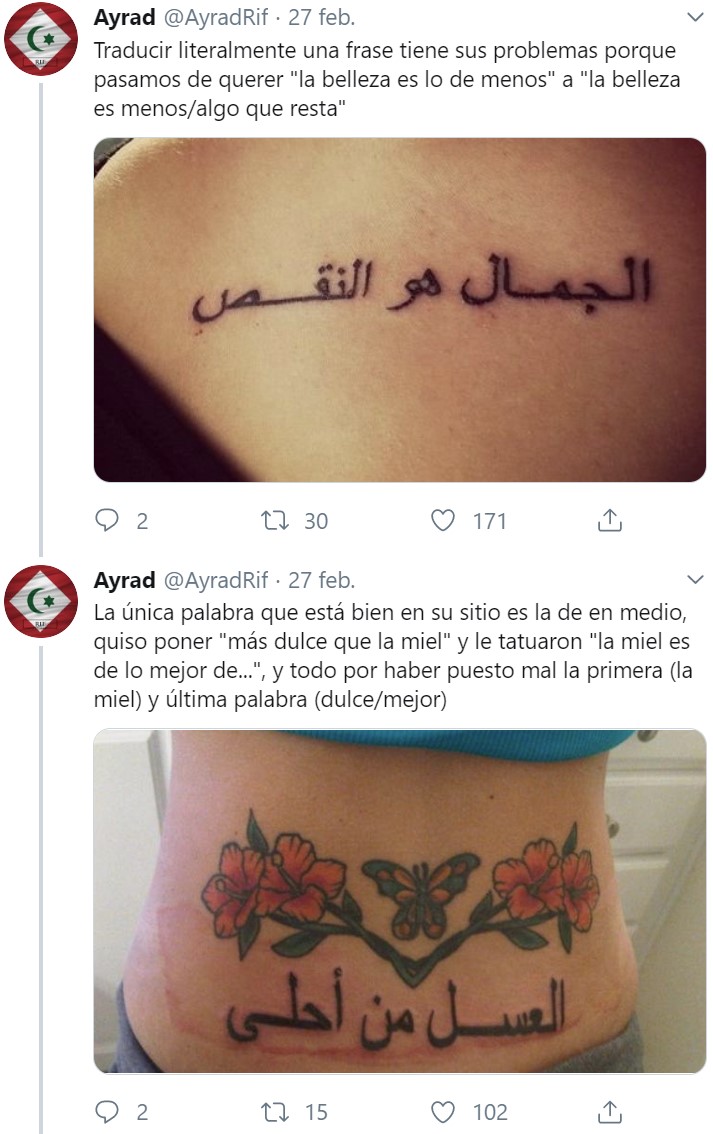Reply to the second tweet about miel
Viewport: 713px width, 1134px height.
(x=107, y=1111)
